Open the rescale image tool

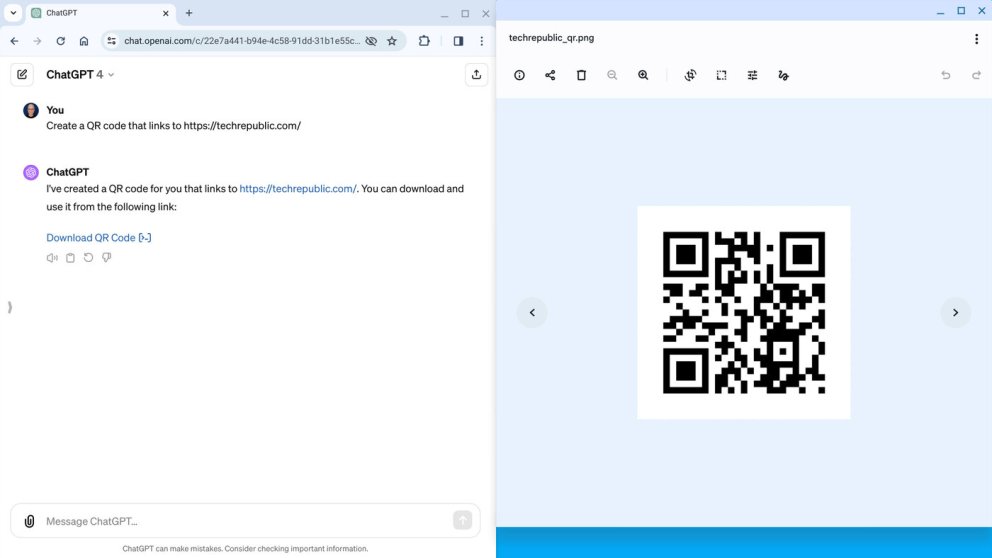(721, 75)
